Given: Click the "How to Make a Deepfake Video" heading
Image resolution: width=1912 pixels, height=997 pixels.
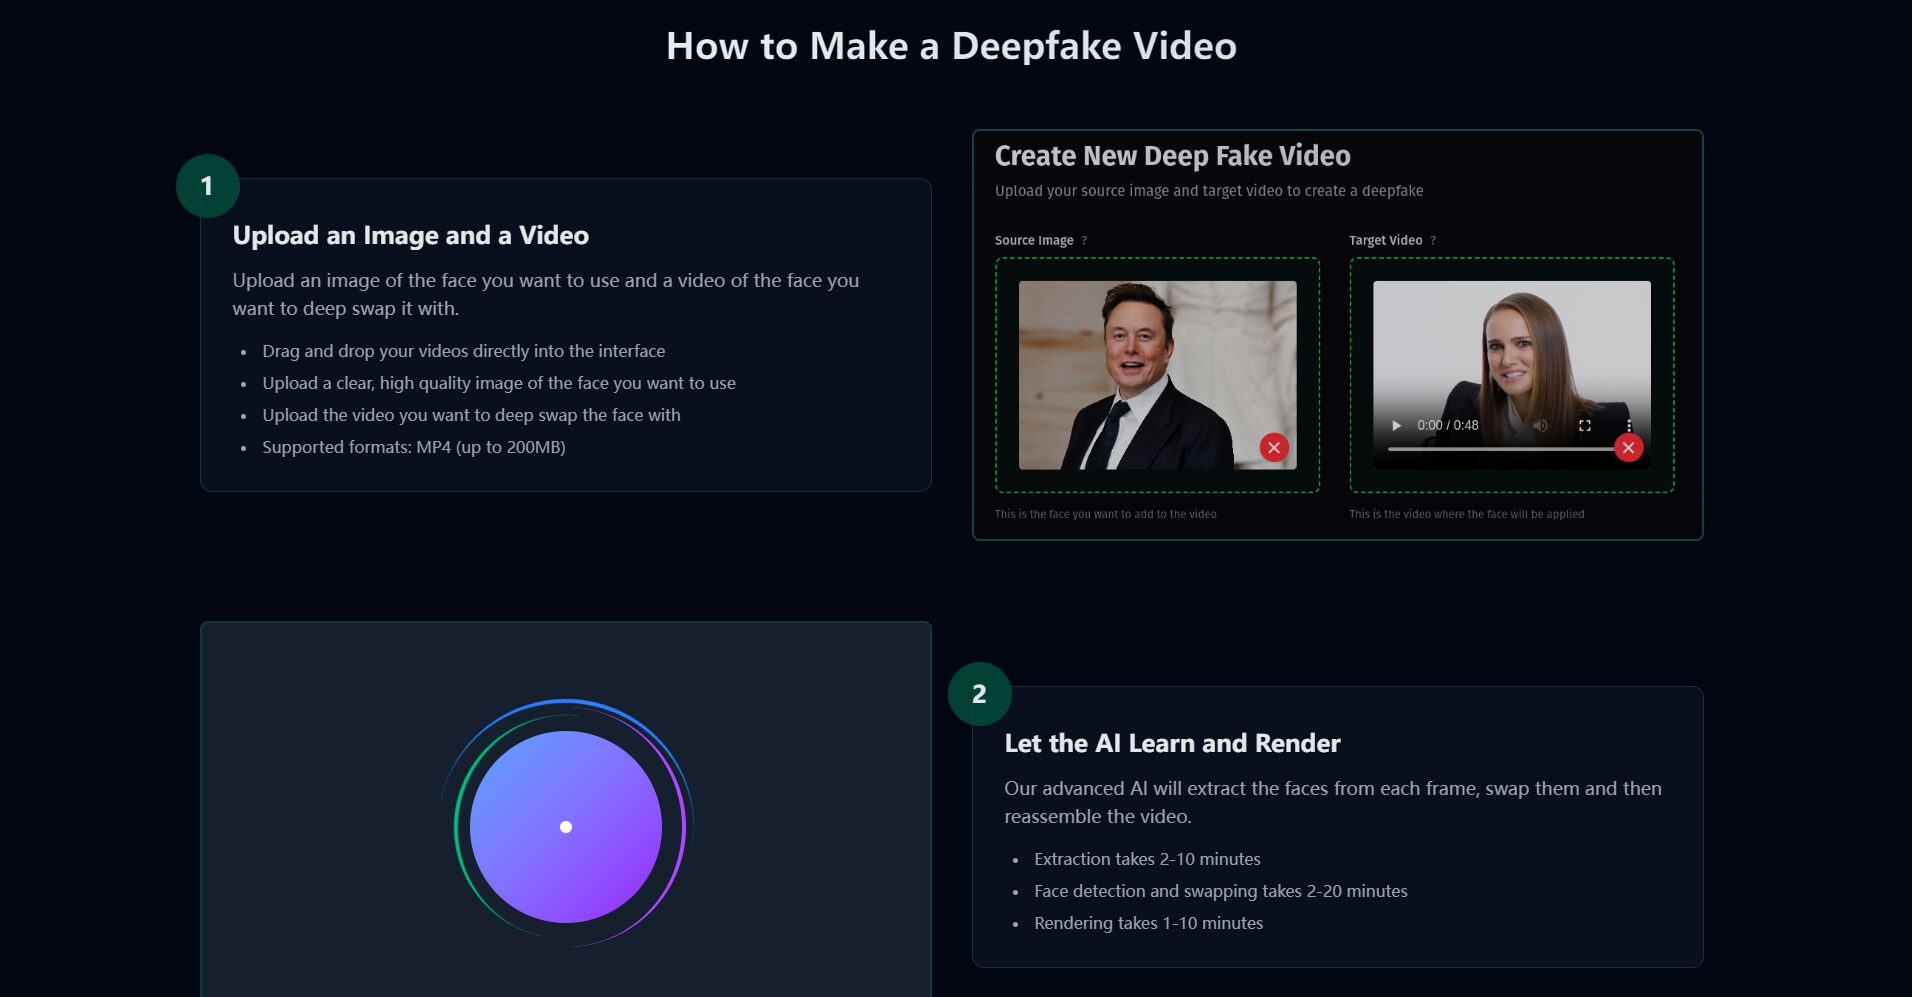Looking at the screenshot, I should [x=951, y=46].
